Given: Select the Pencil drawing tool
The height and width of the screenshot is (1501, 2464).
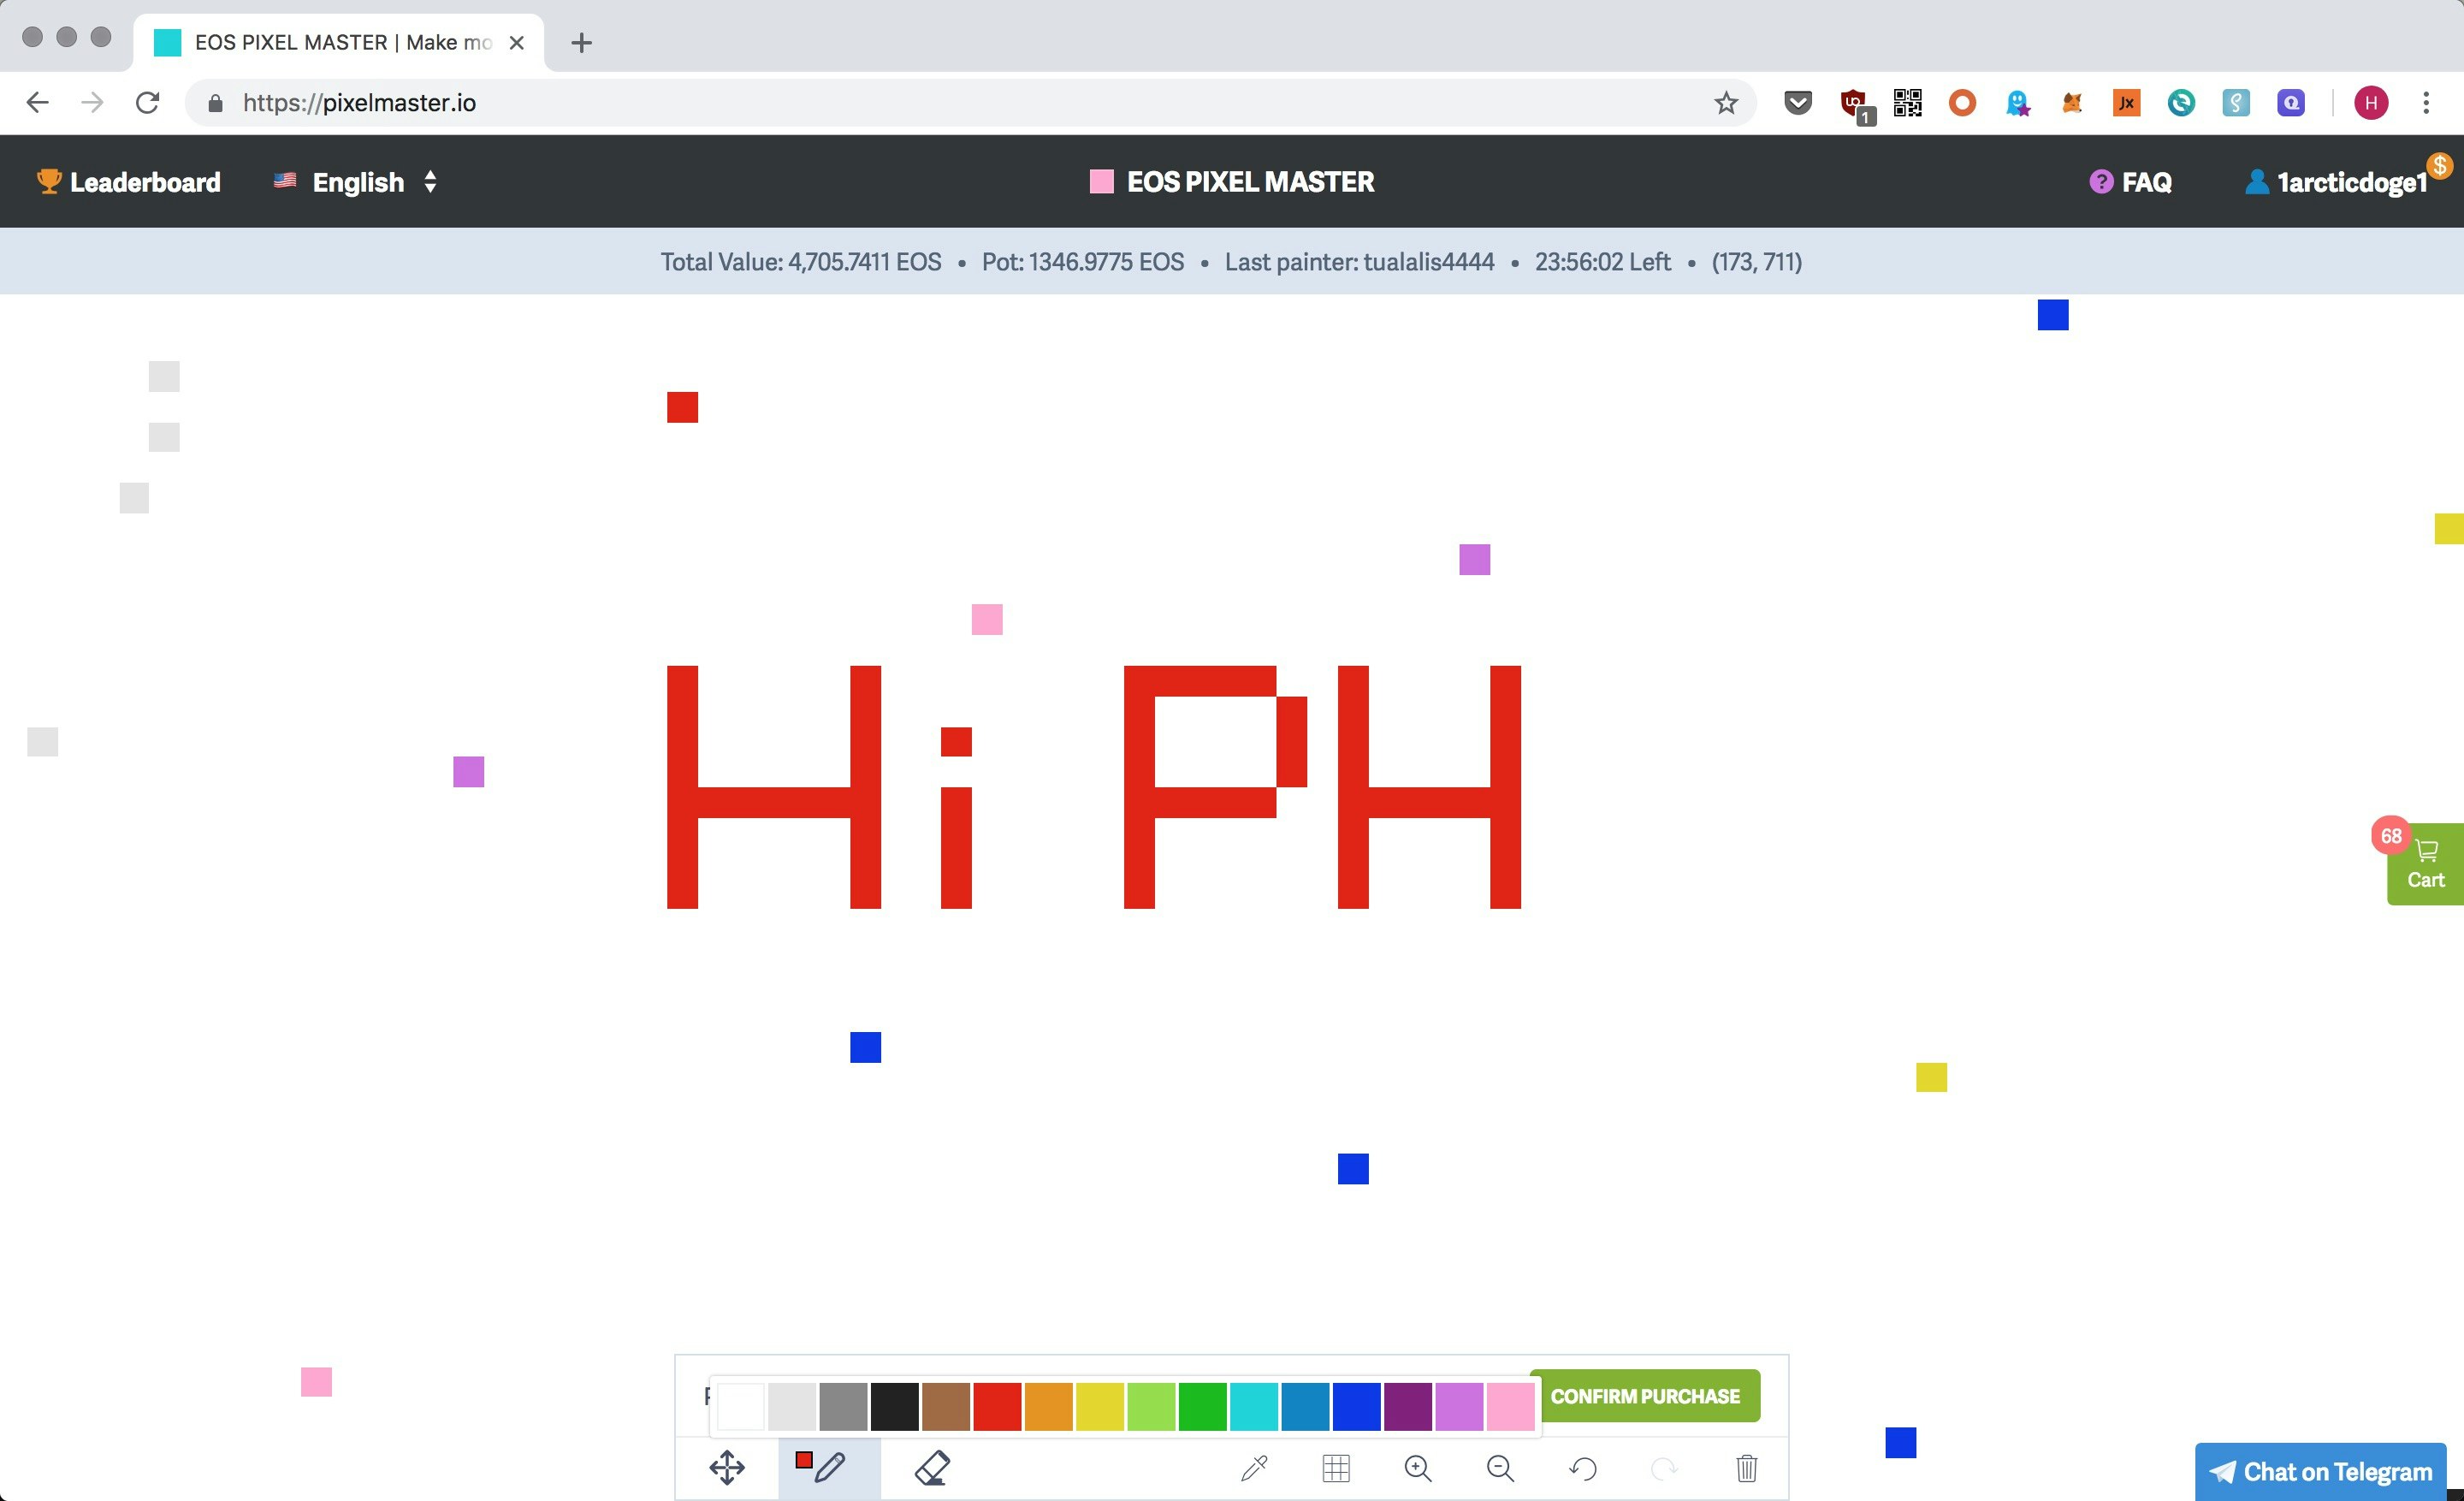Looking at the screenshot, I should [827, 1469].
